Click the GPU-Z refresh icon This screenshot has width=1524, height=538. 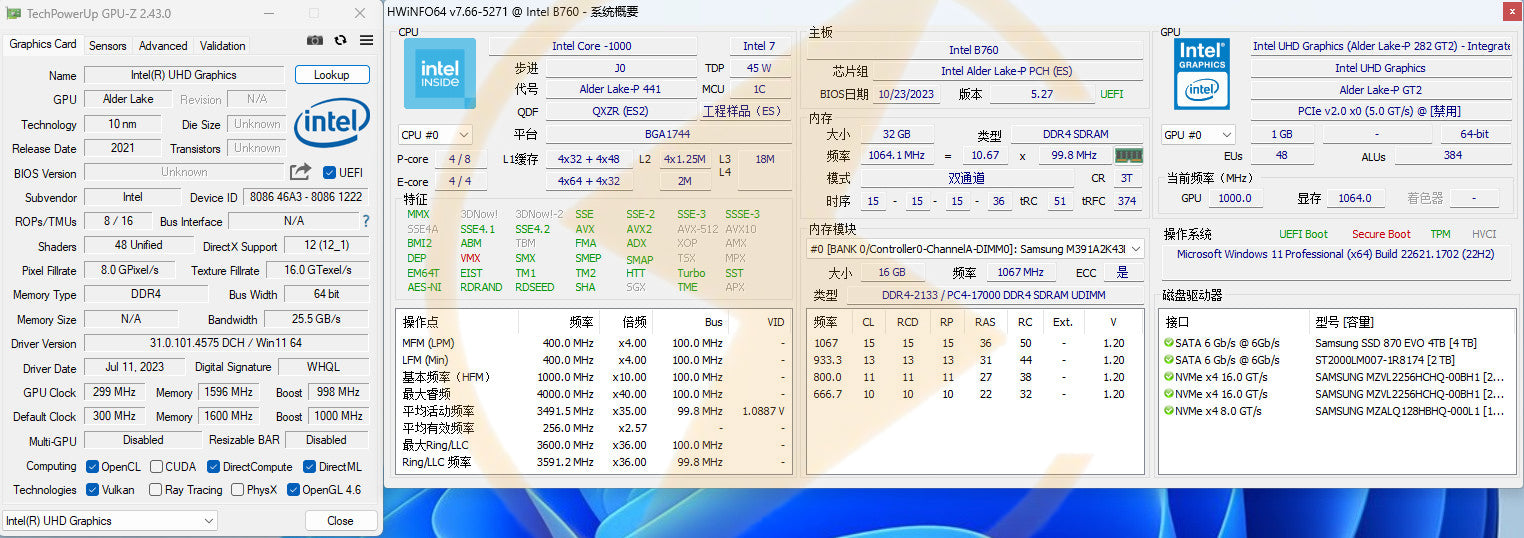(341, 40)
